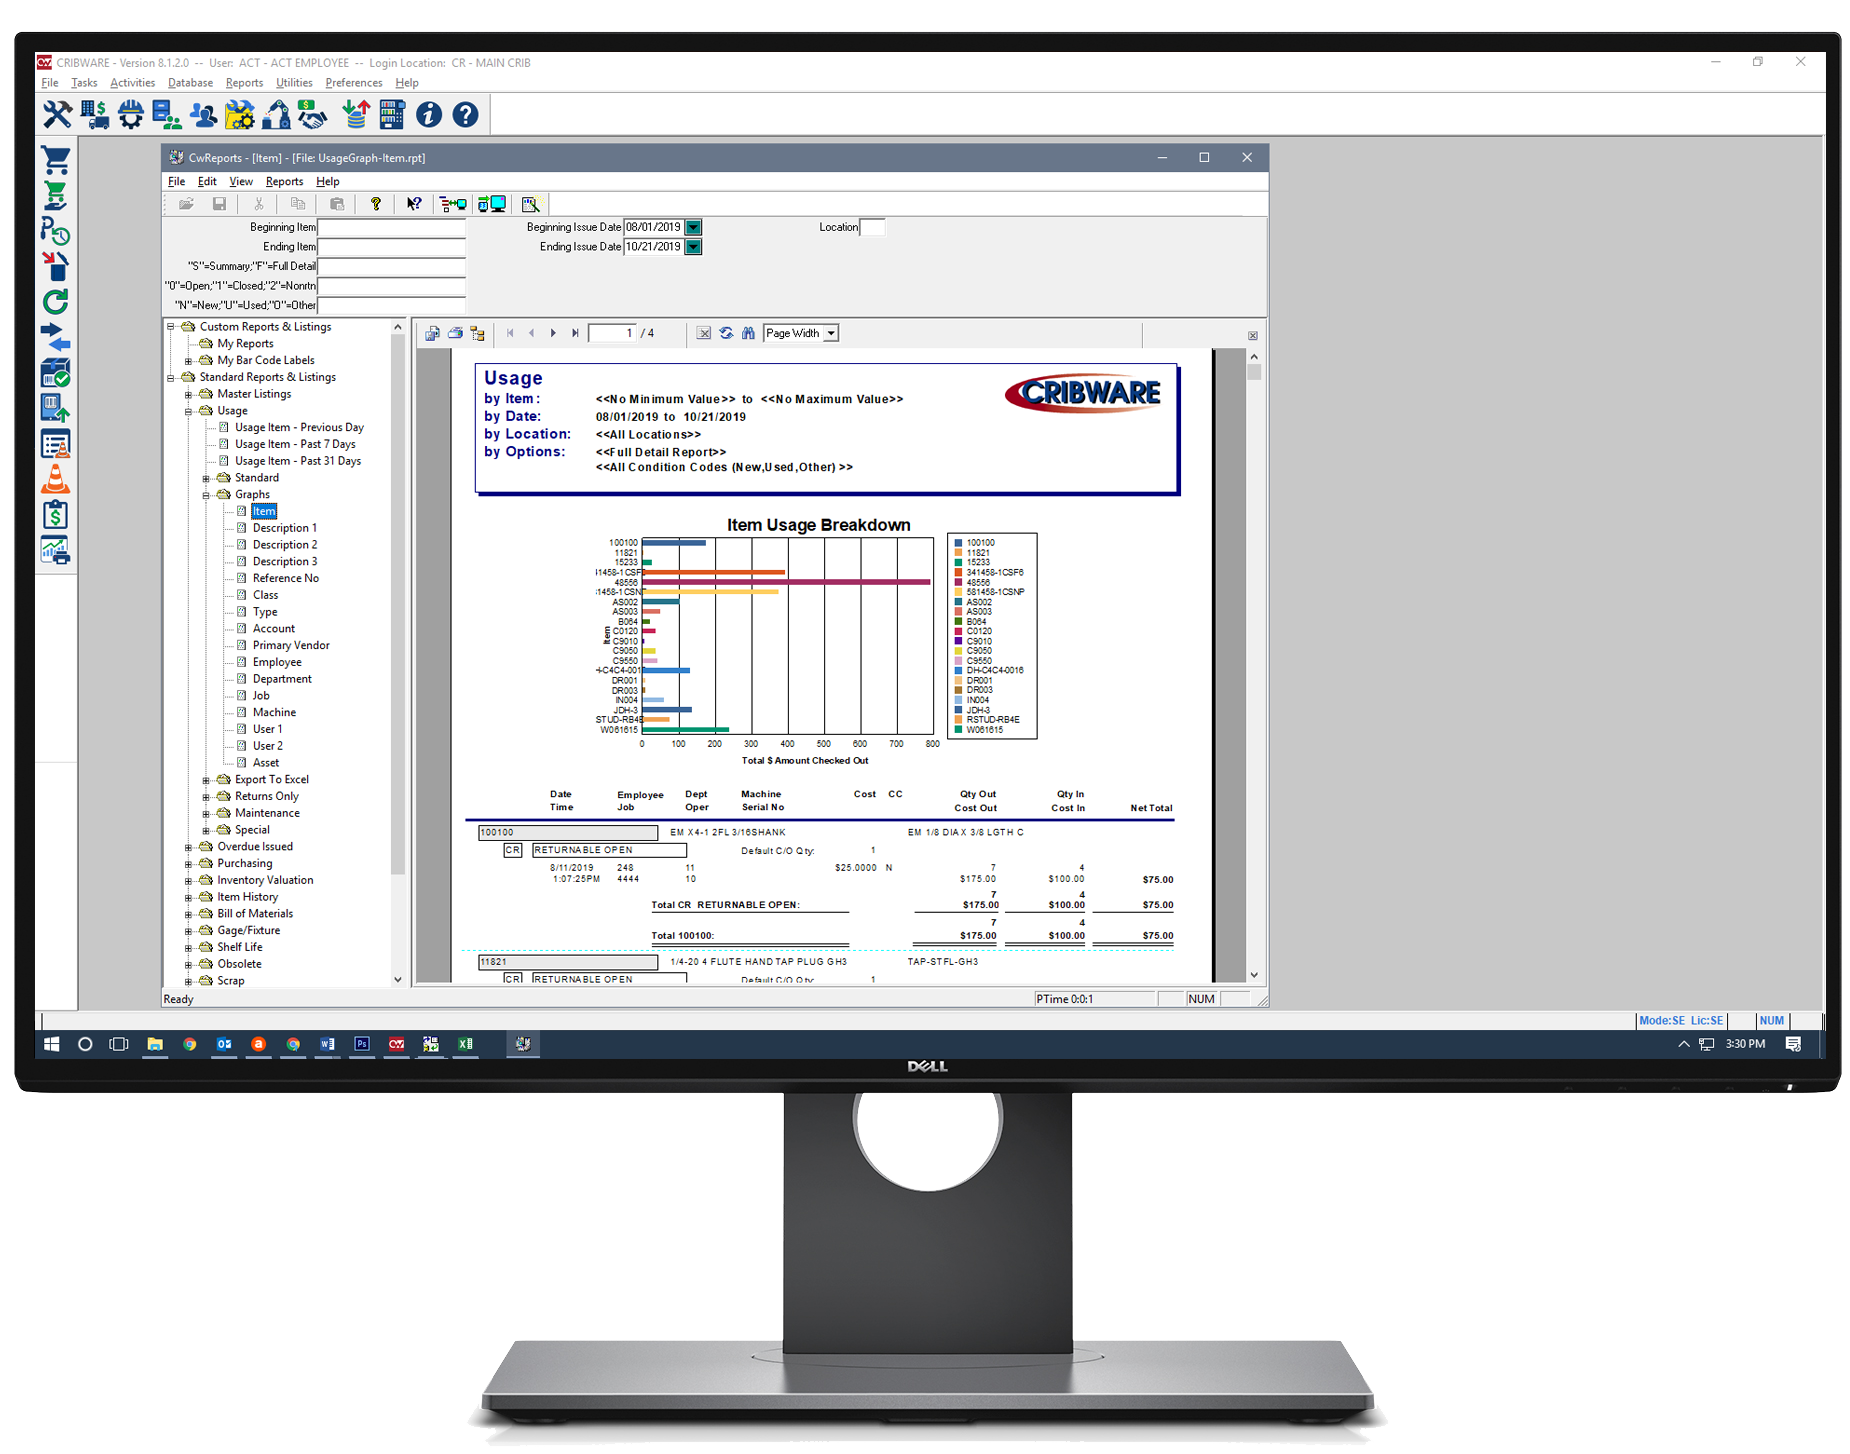The height and width of the screenshot is (1454, 1850).
Task: Click the green circular refresh arrow icon
Action: coord(56,302)
